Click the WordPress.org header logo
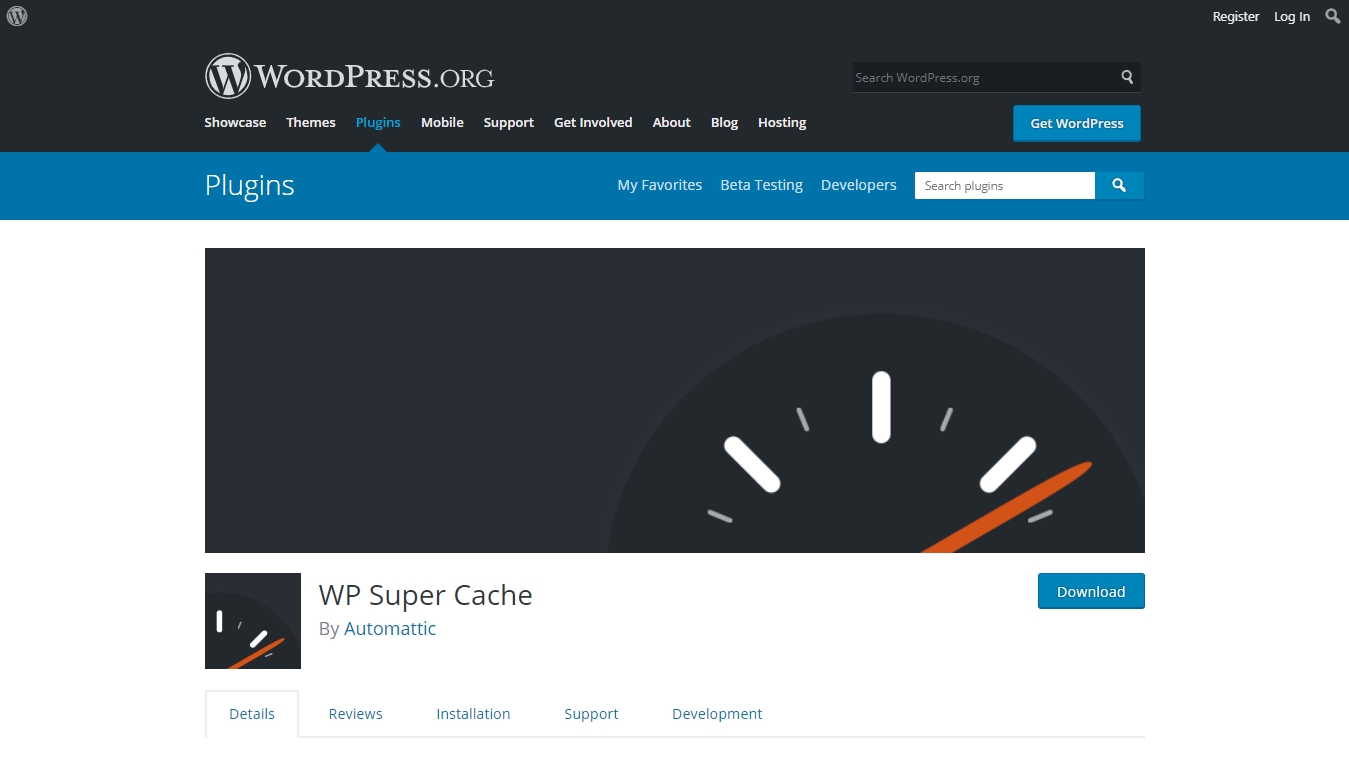The image size is (1349, 767). [349, 76]
